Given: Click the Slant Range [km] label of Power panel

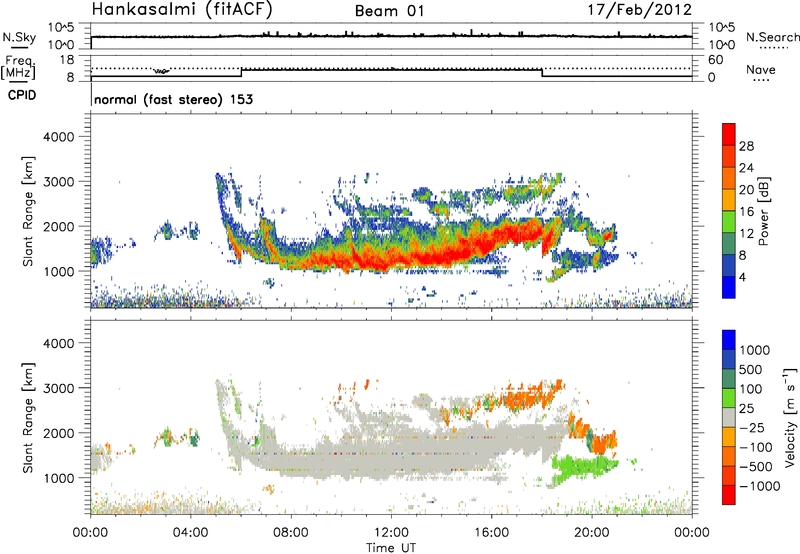Looking at the screenshot, I should 28,212.
